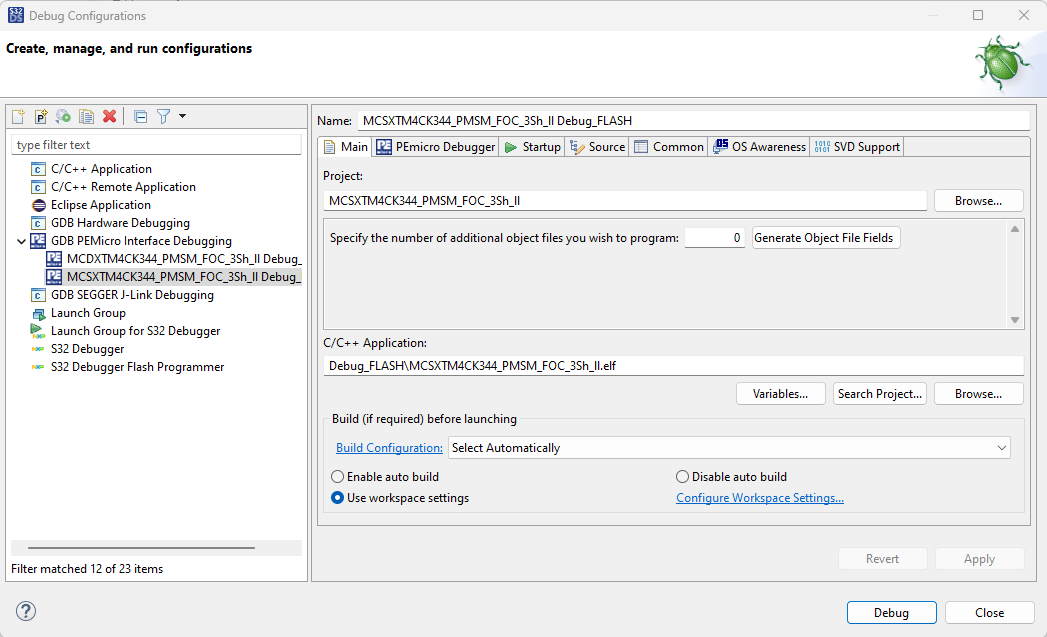Open Configure Workspace Settings link
The width and height of the screenshot is (1047, 637).
point(759,498)
